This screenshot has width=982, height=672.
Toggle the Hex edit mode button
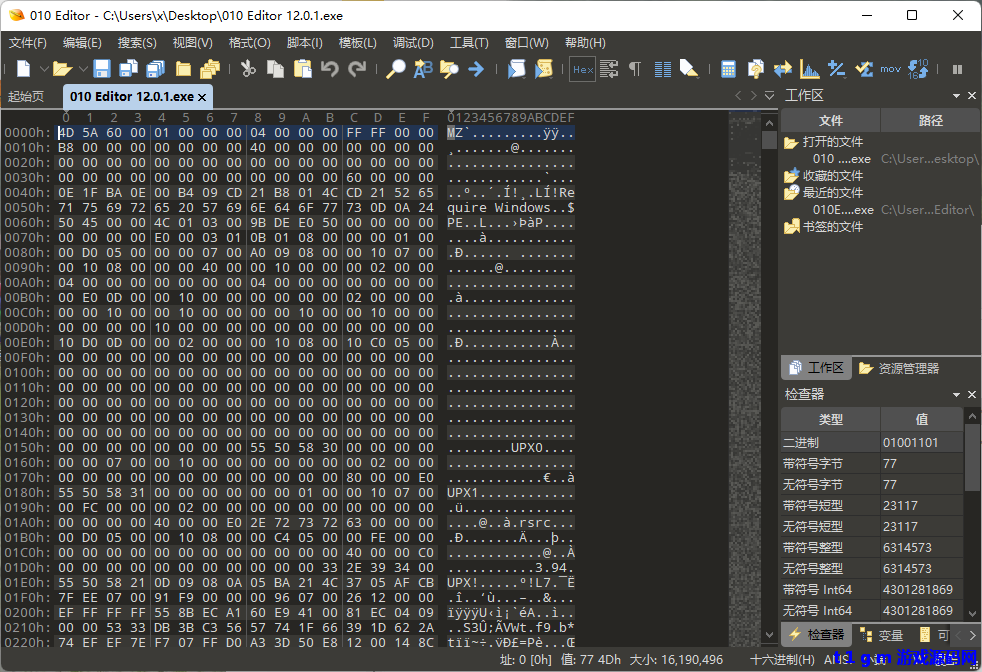[582, 69]
